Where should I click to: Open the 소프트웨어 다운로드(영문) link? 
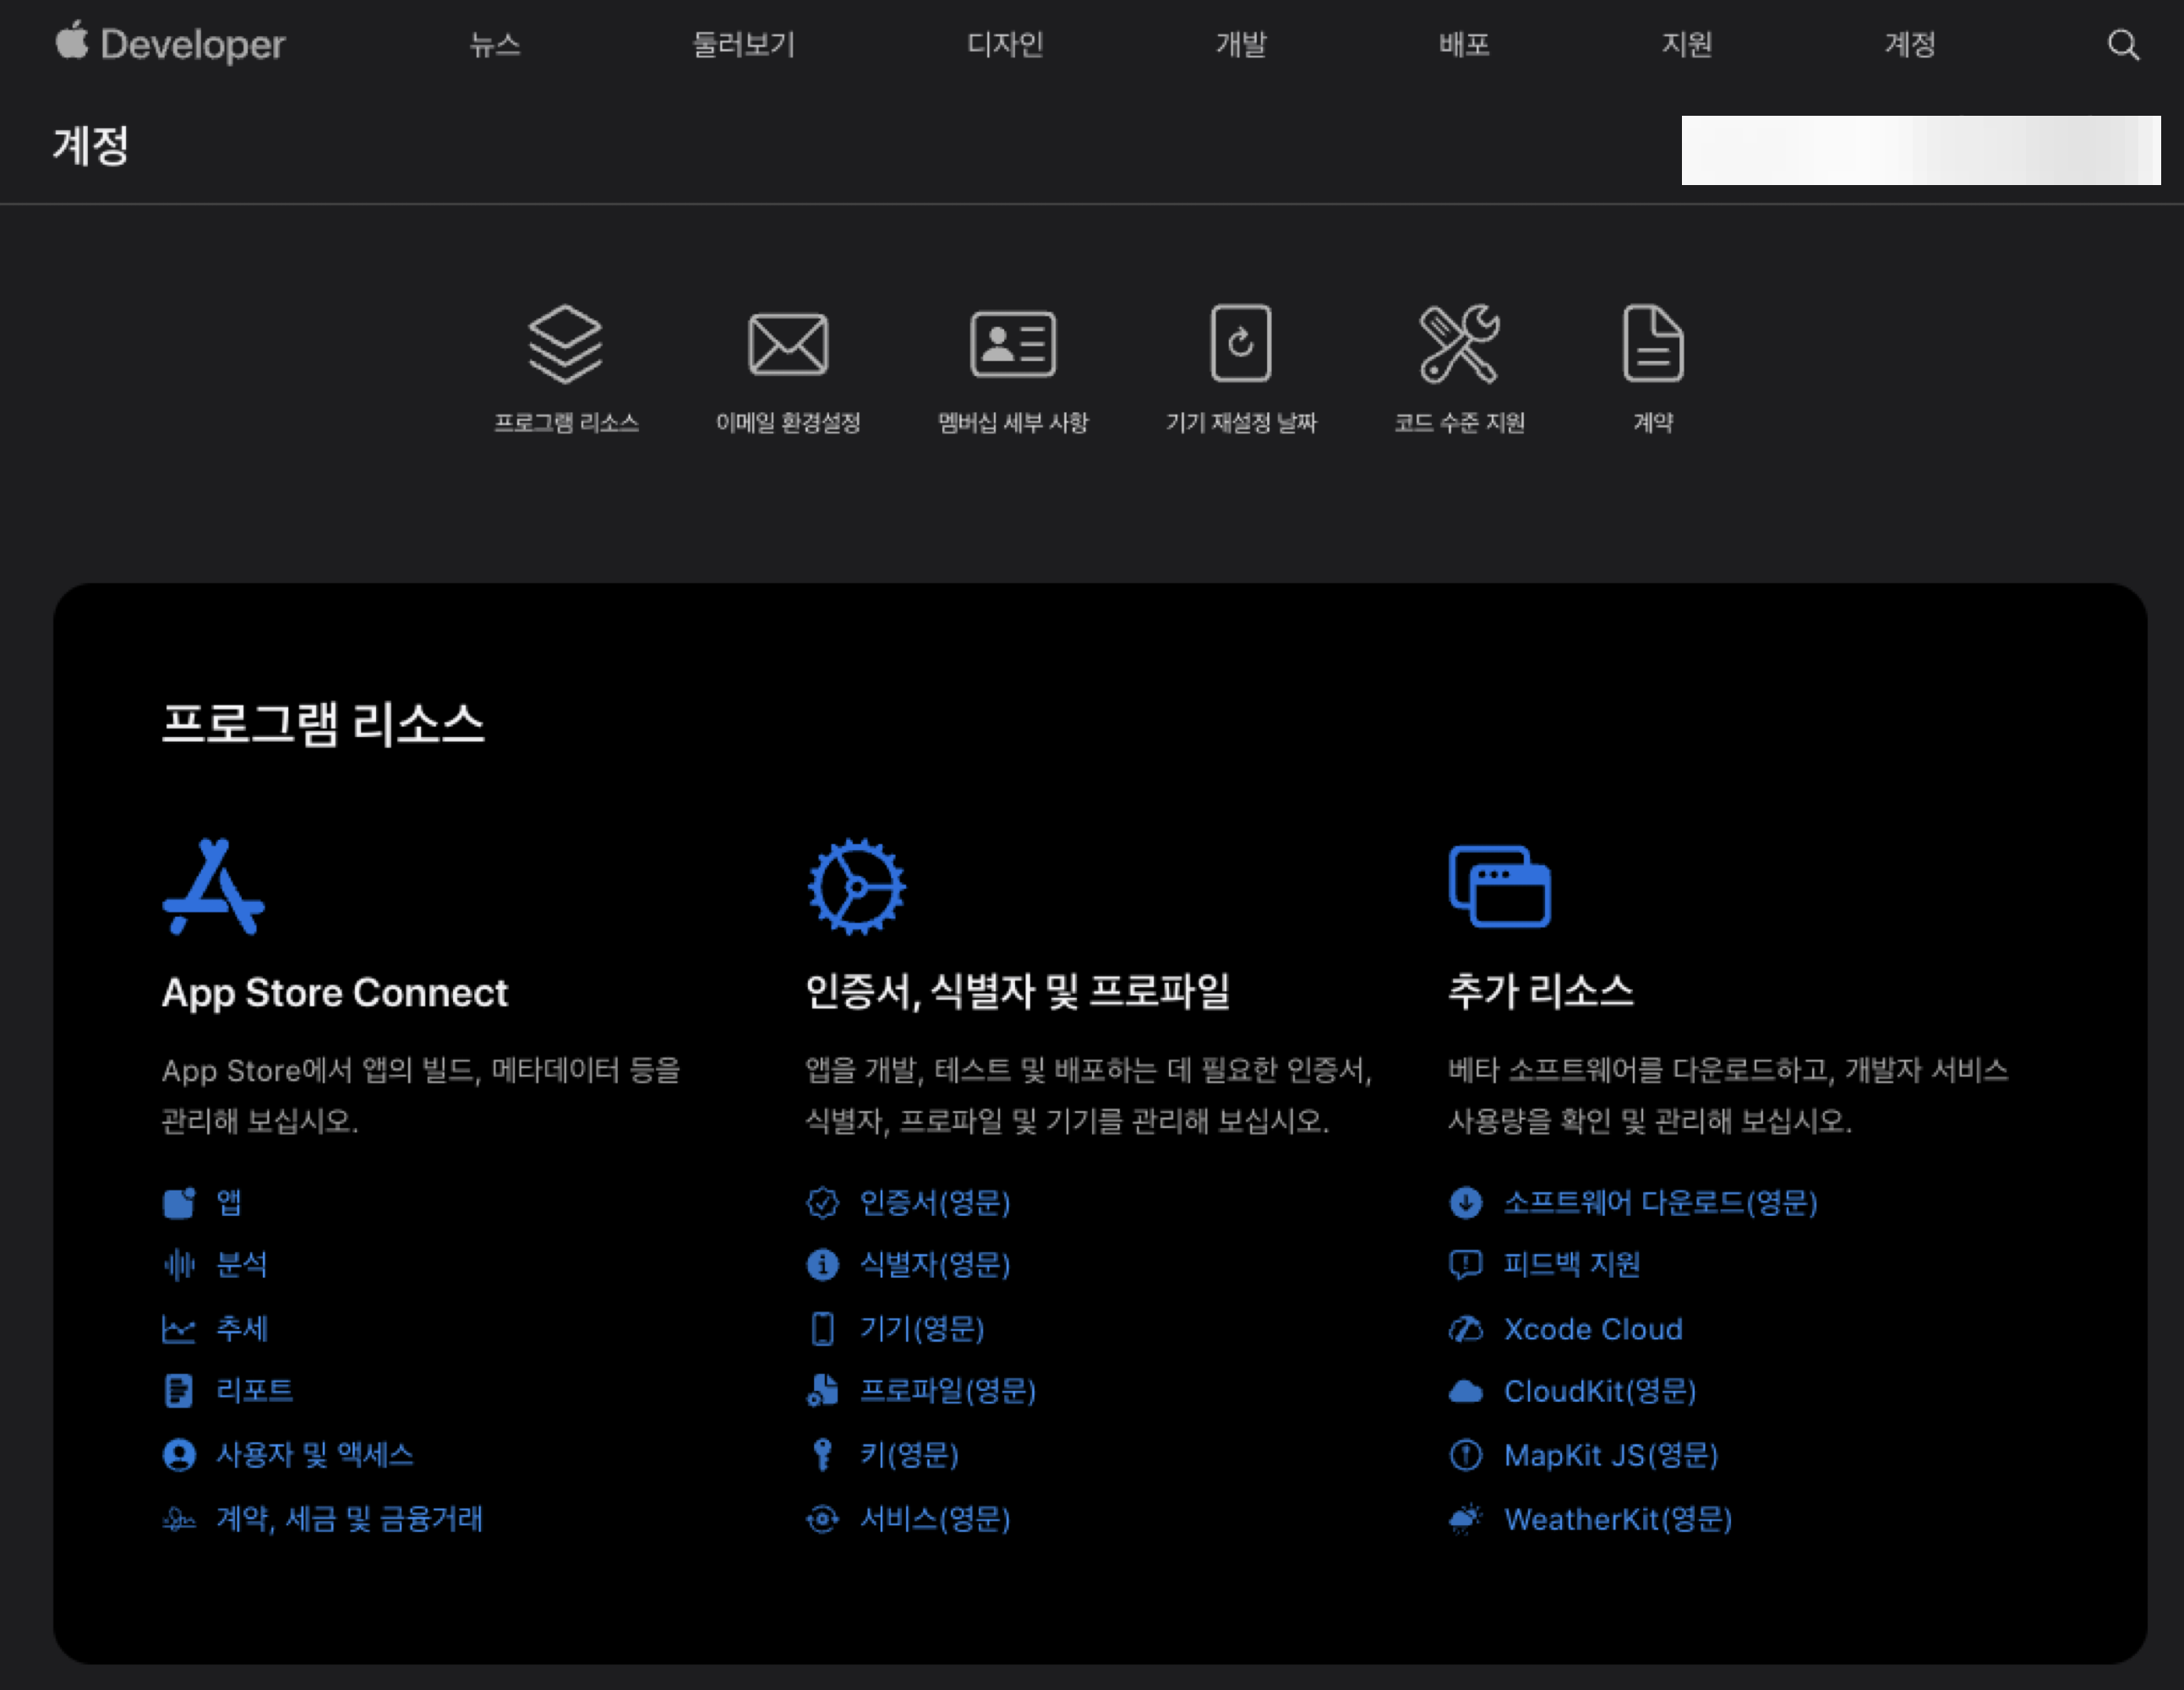coord(1660,1202)
